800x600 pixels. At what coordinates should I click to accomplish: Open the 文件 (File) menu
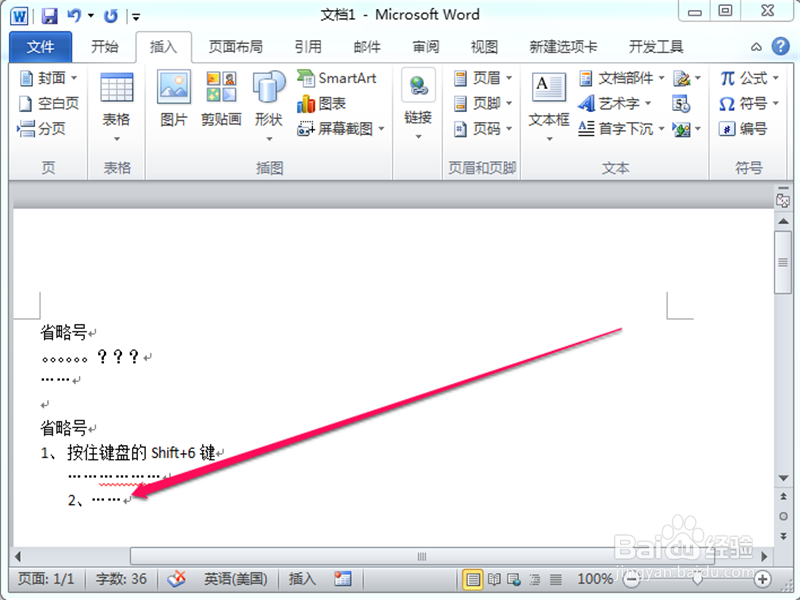39,46
